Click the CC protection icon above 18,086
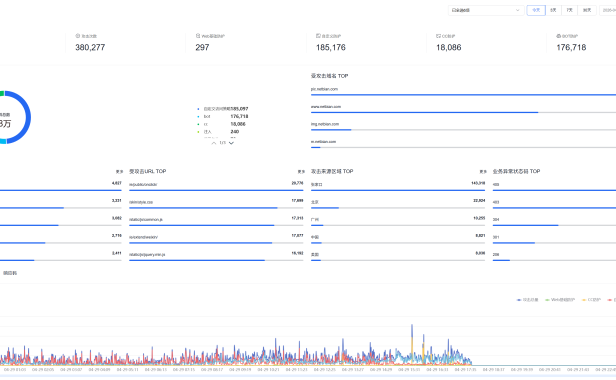The height and width of the screenshot is (380, 616). 438,36
